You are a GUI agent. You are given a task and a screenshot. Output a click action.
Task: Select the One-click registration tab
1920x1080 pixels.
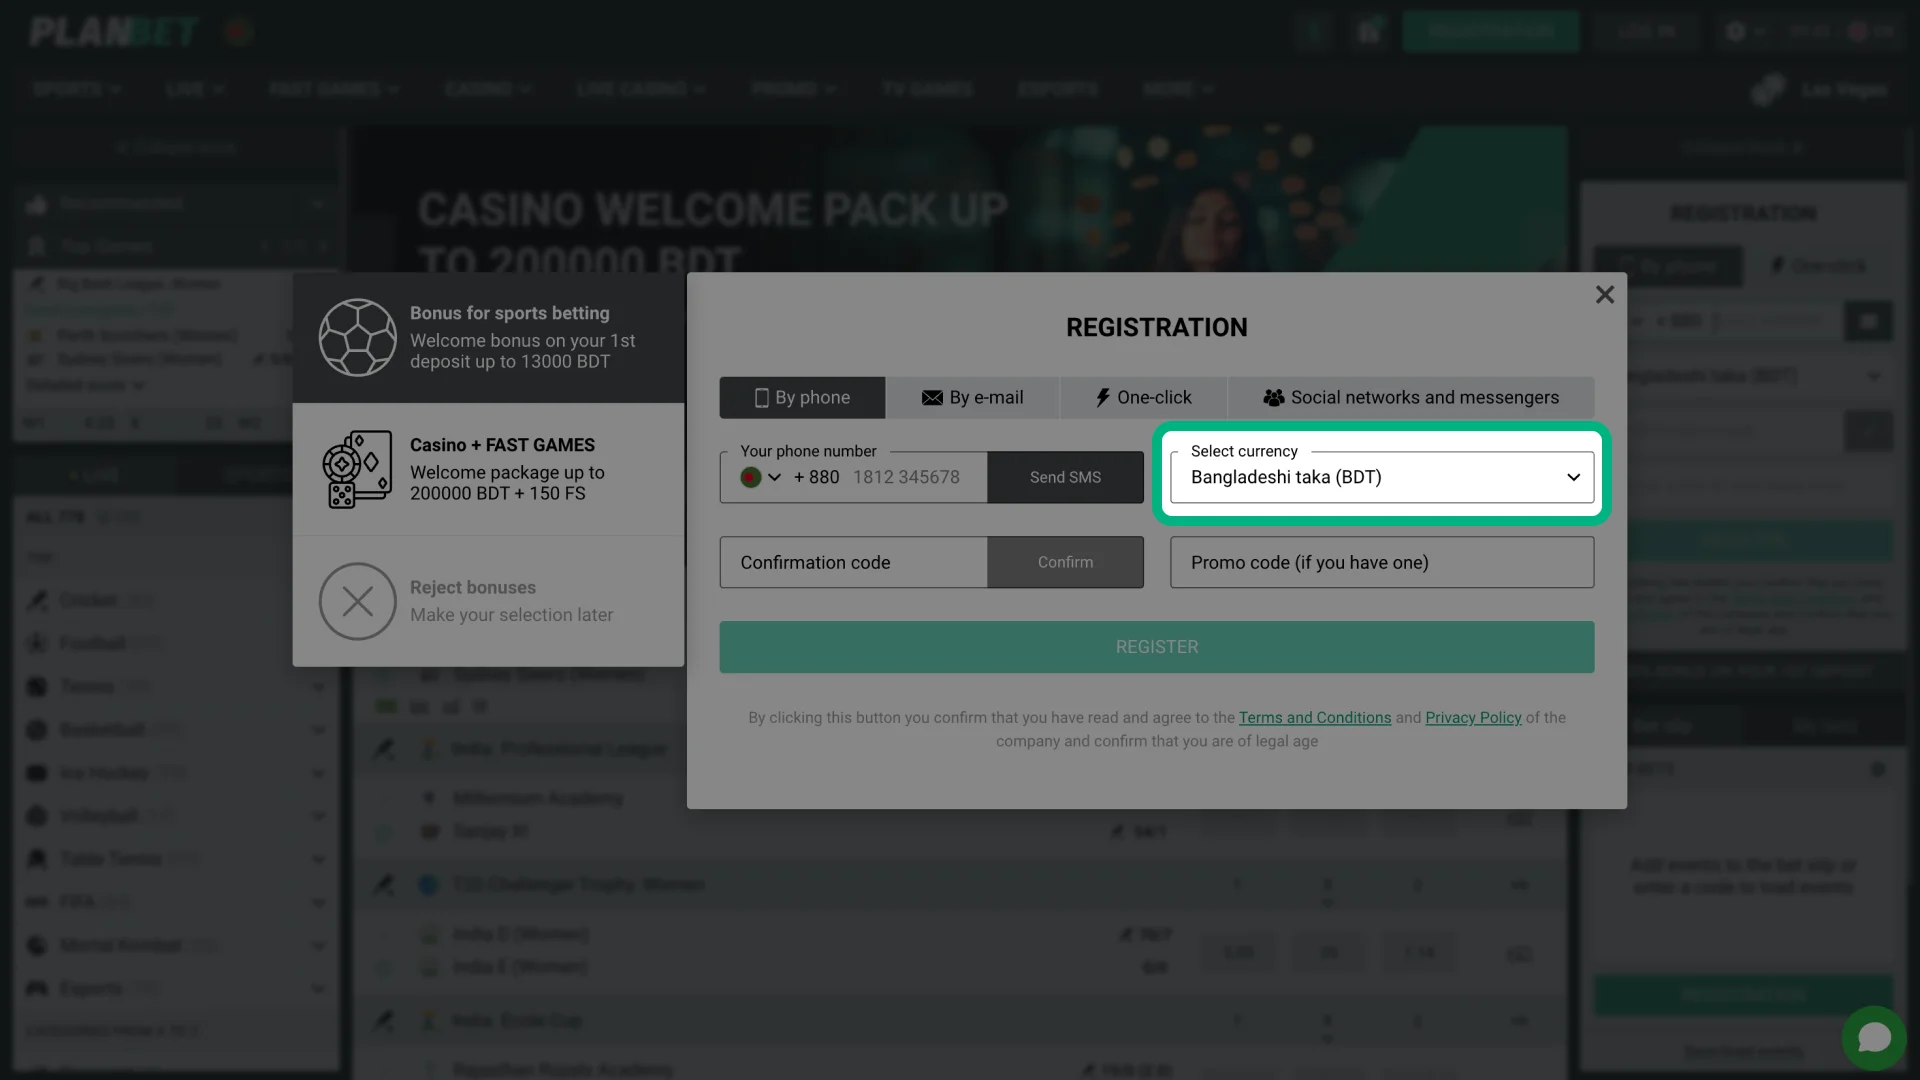(1143, 398)
